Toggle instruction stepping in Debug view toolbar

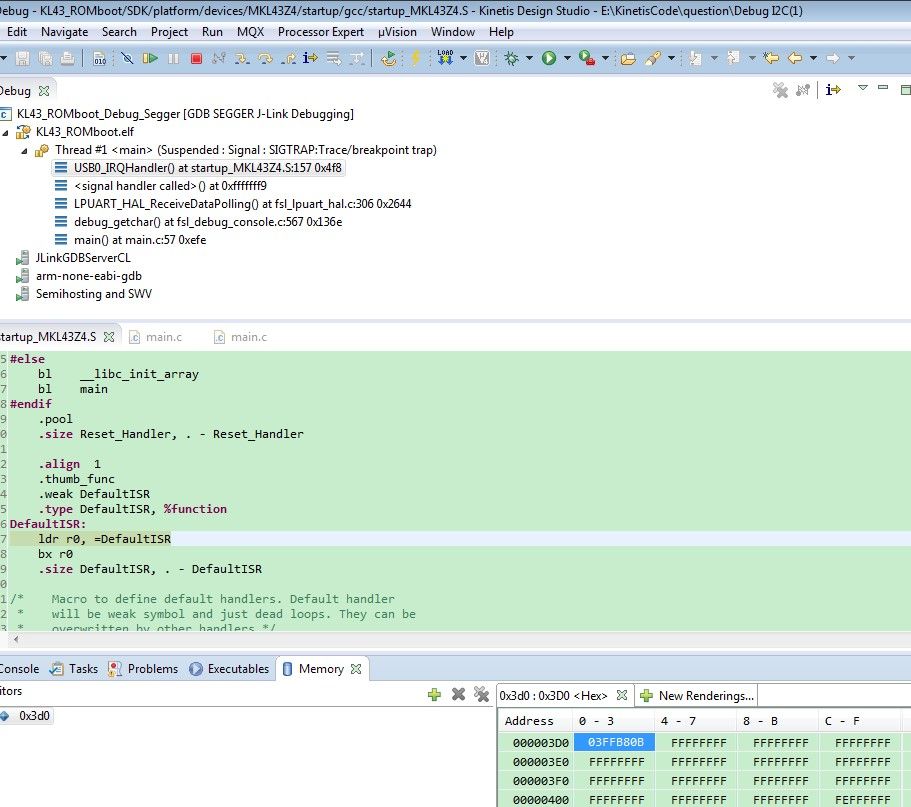(832, 90)
